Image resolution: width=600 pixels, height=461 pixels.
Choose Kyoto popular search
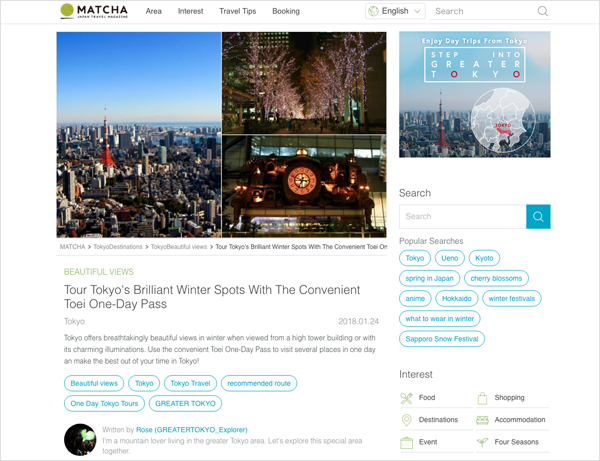[x=484, y=258]
